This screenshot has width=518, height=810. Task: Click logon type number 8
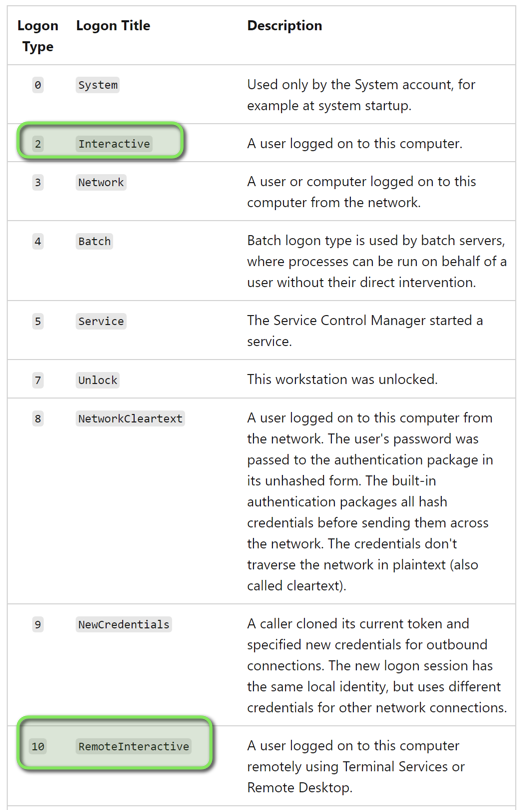(x=38, y=418)
